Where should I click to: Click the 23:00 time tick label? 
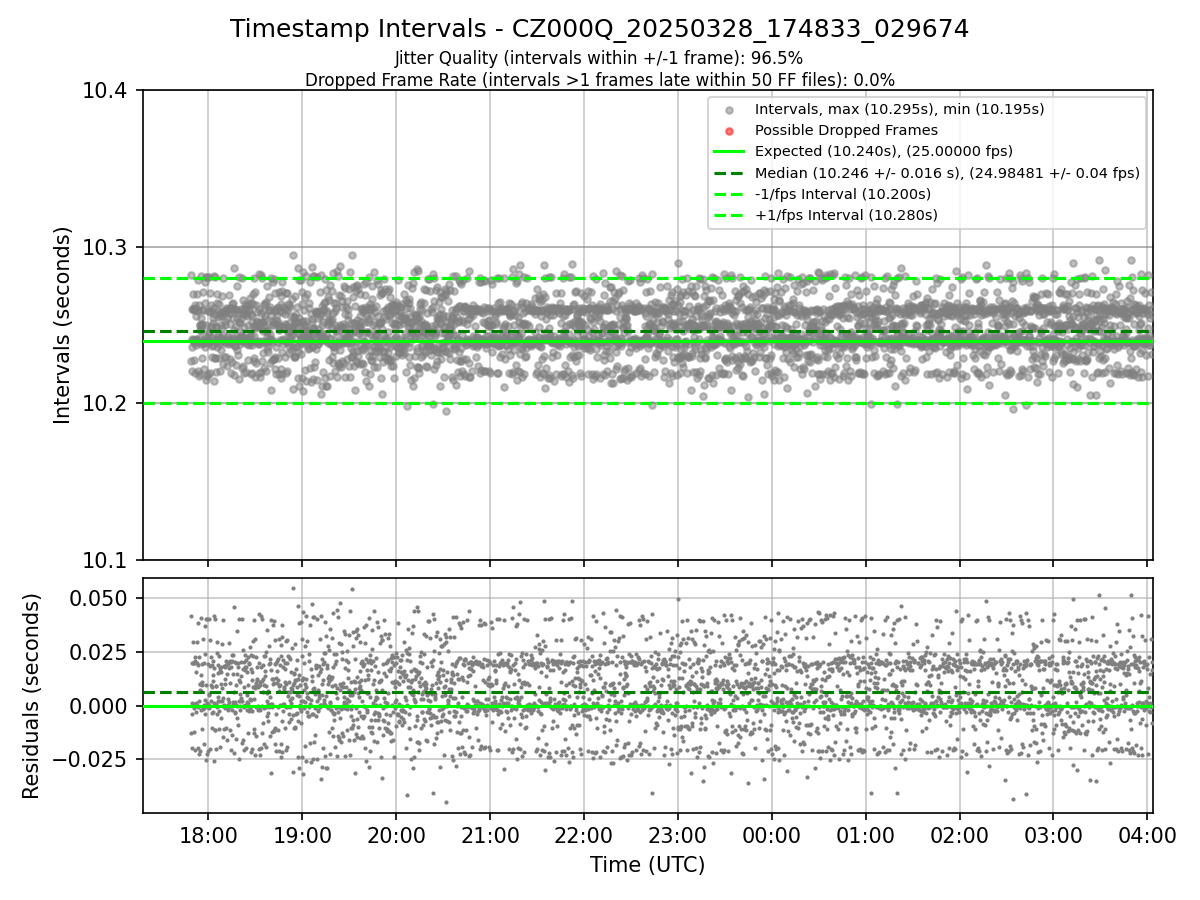tap(678, 834)
